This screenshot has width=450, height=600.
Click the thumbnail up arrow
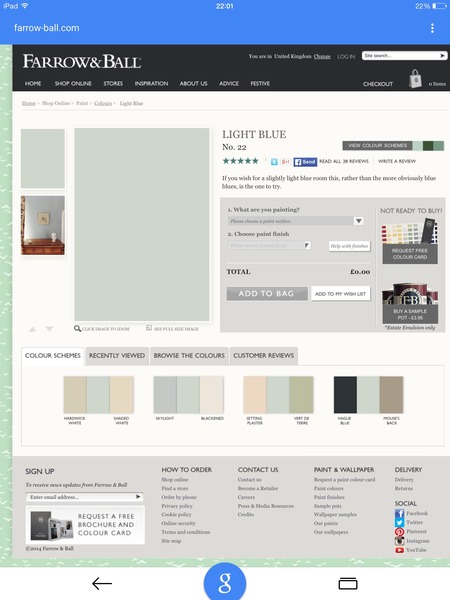(x=33, y=329)
